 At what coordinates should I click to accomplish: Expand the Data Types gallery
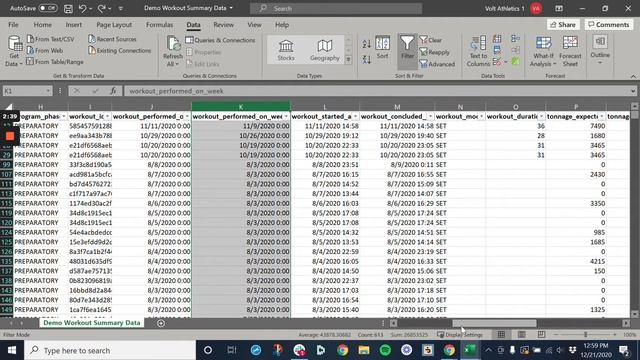coord(348,60)
